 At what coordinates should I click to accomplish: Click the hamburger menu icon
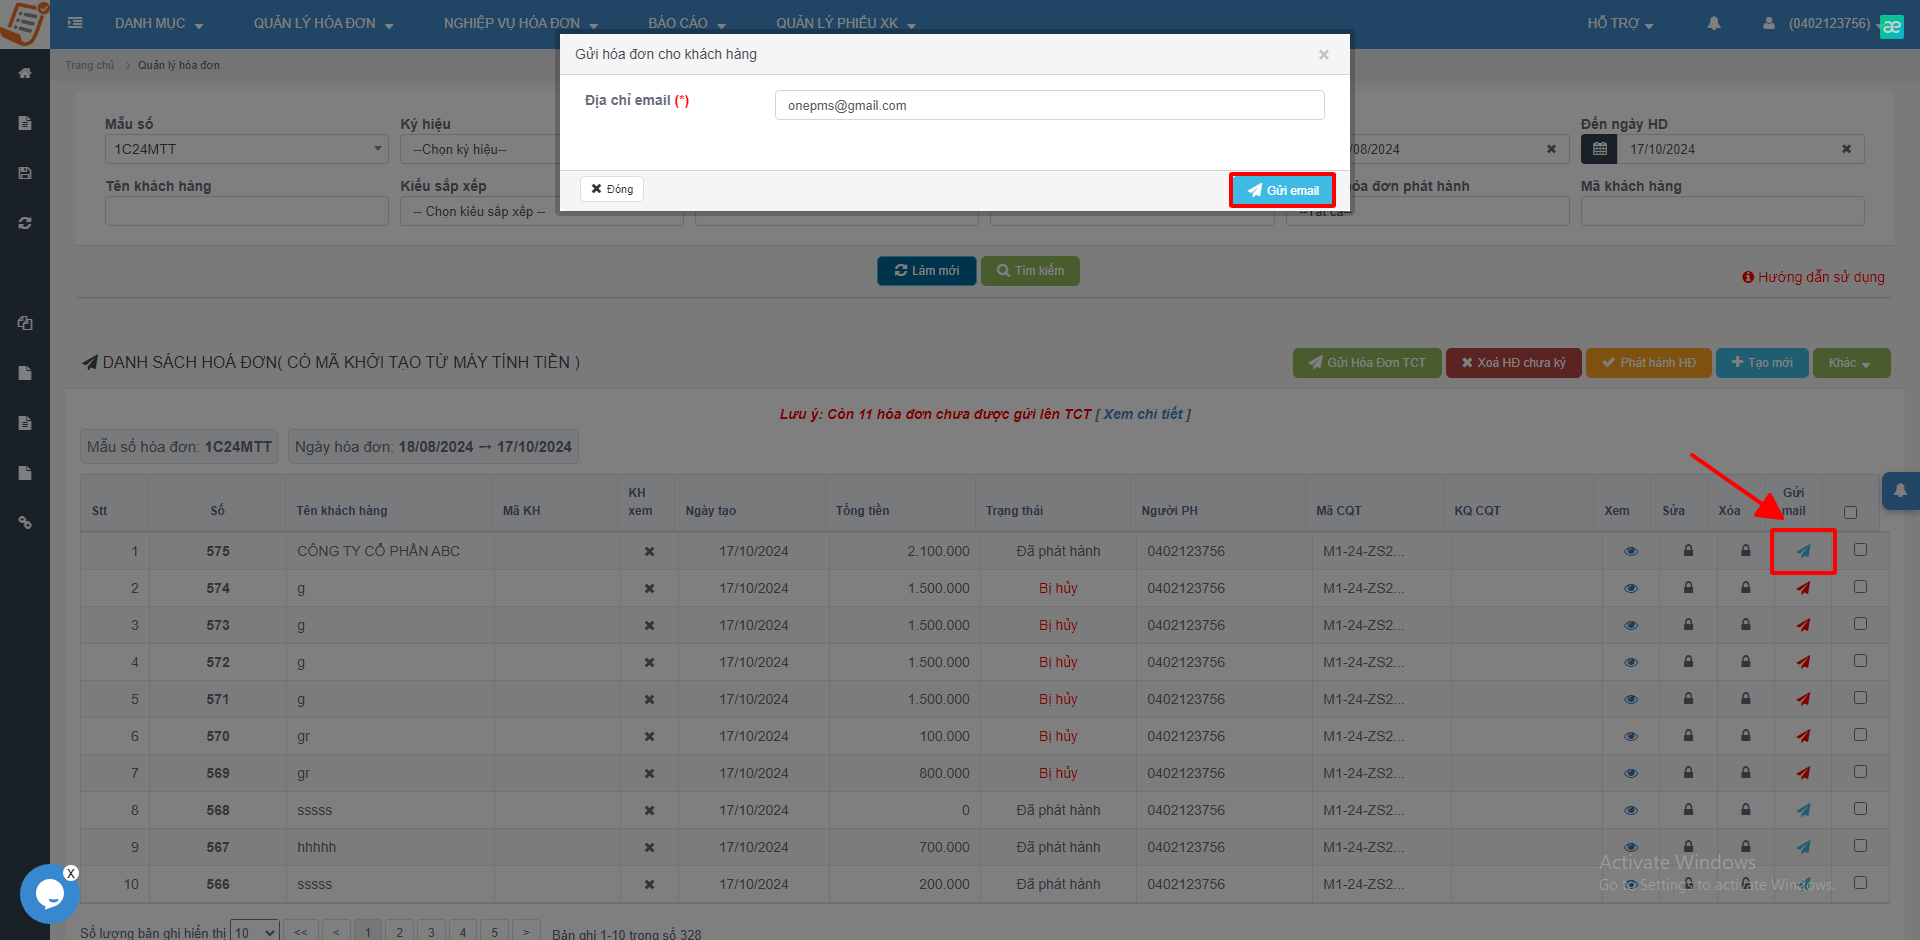[x=75, y=23]
